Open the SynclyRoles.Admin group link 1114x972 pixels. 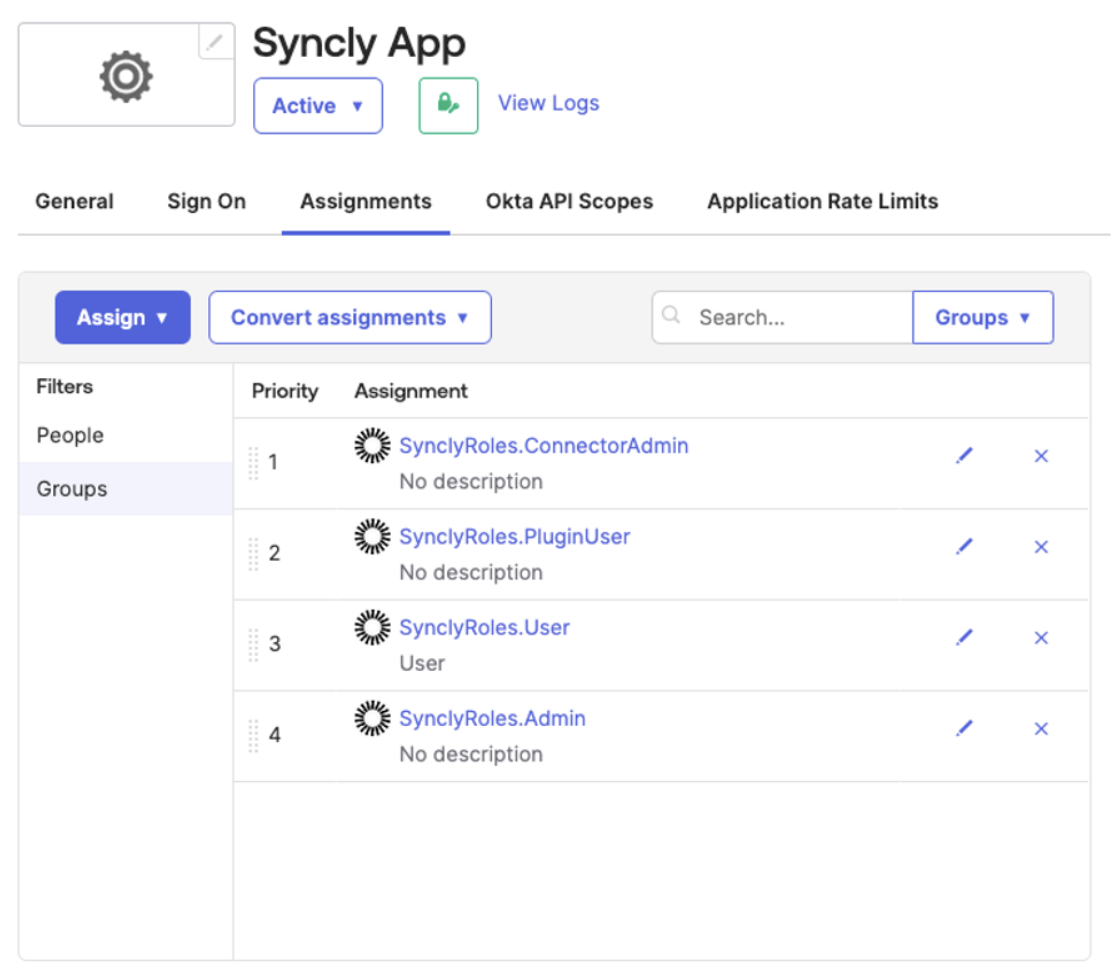click(x=492, y=718)
